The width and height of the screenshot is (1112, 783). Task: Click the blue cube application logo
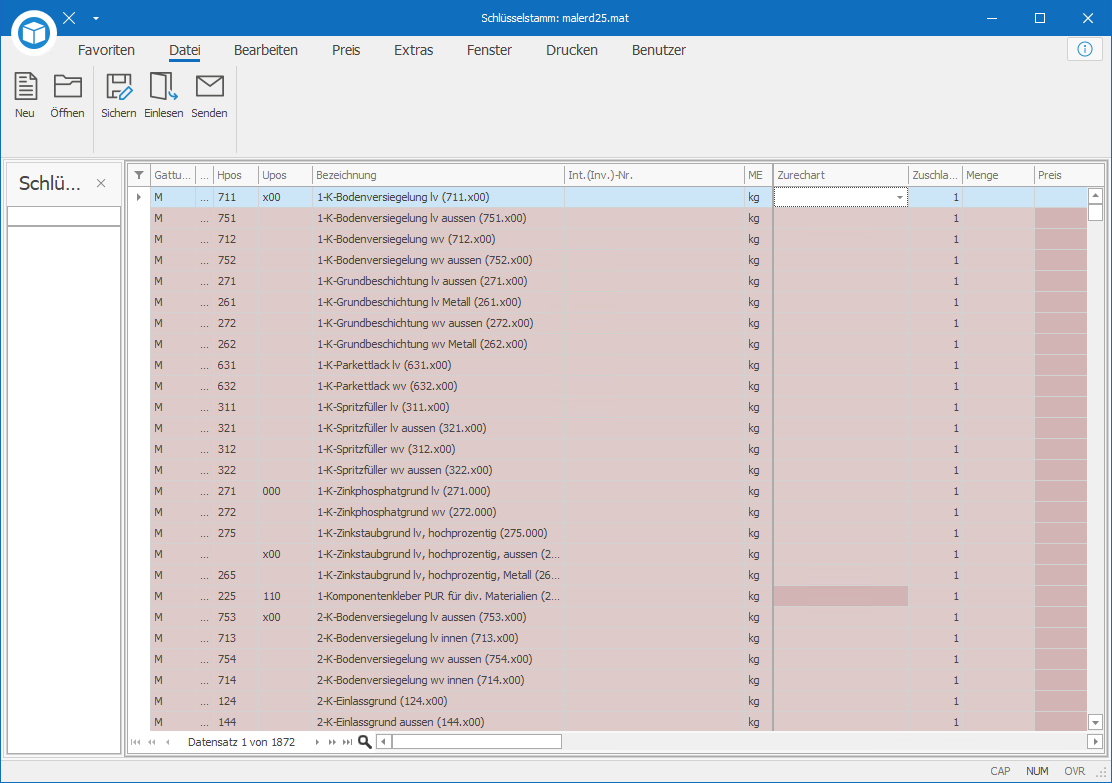click(34, 32)
